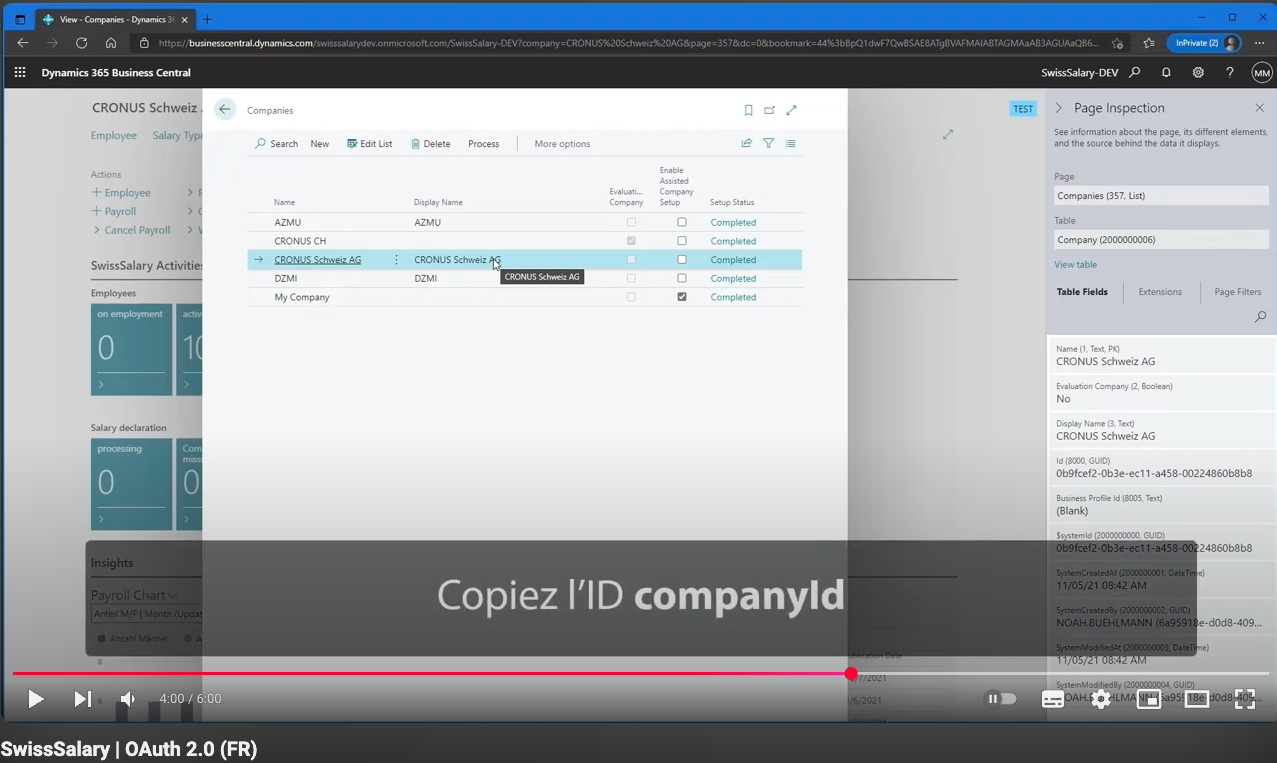Viewport: 1277px width, 763px height.
Task: Mute the video volume
Action: pyautogui.click(x=128, y=699)
